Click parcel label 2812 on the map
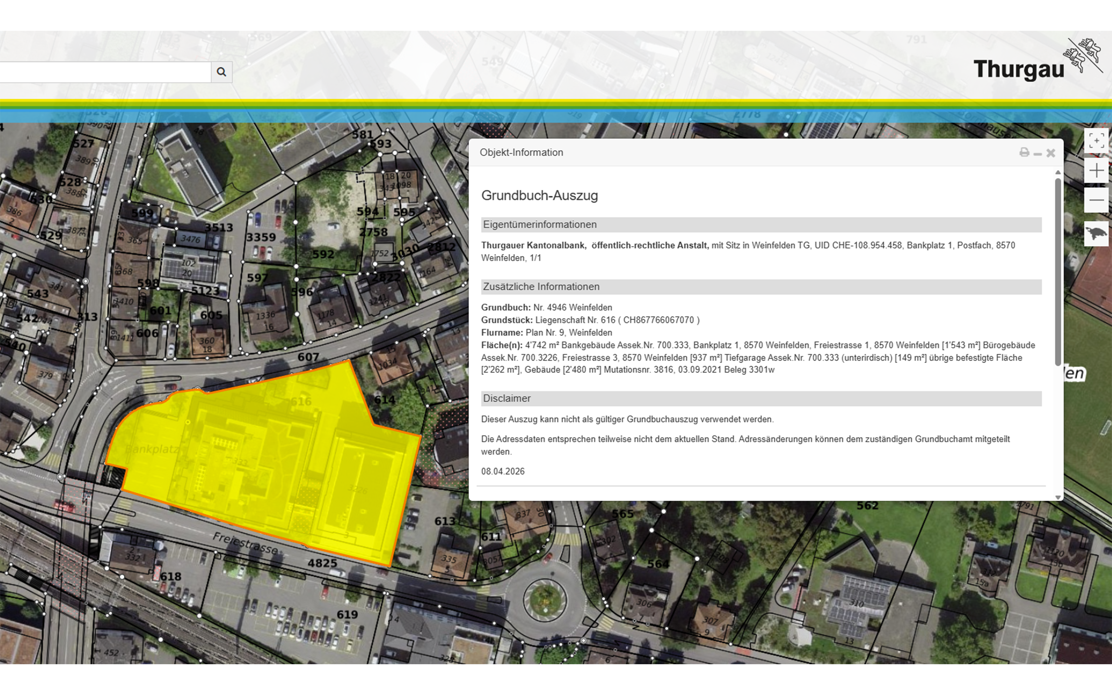1112x695 pixels. 441,247
